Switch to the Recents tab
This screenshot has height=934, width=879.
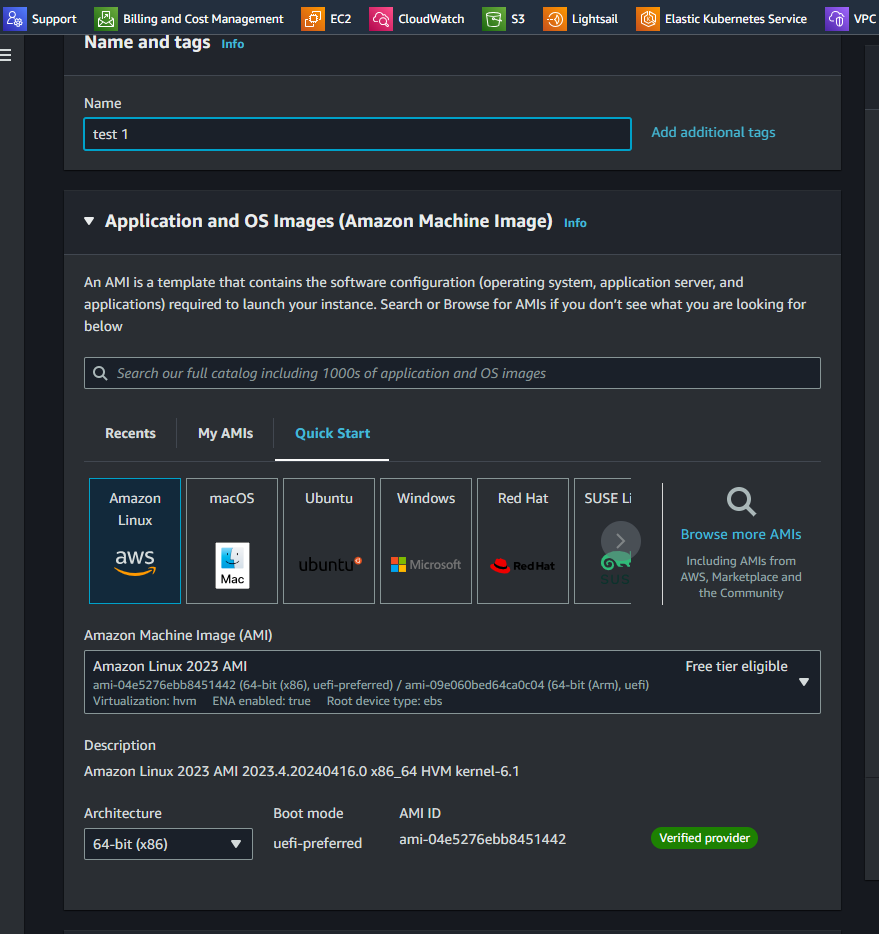click(130, 433)
